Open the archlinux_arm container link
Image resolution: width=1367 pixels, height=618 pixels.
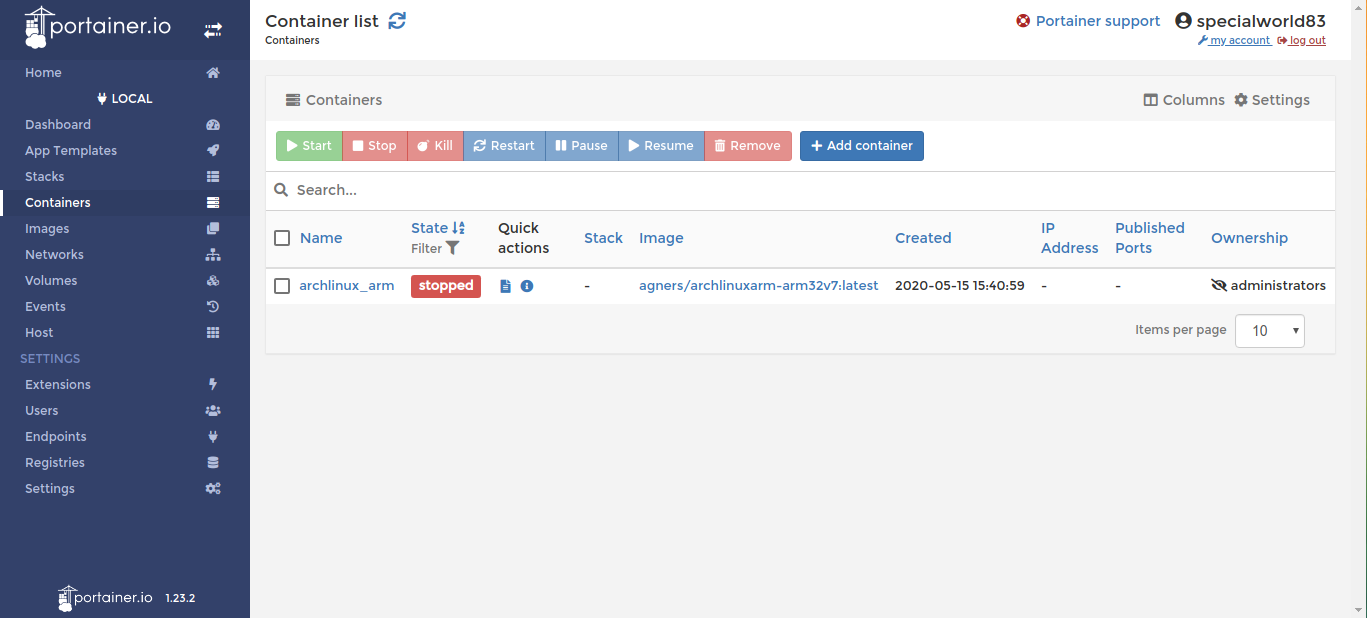coord(346,286)
